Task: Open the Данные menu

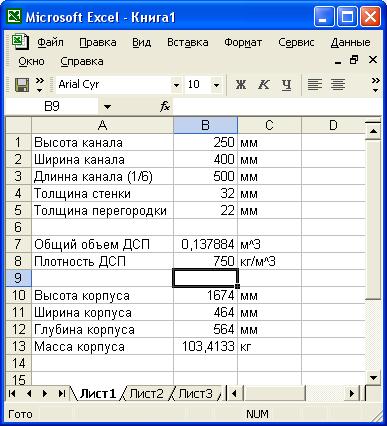Action: 350,42
